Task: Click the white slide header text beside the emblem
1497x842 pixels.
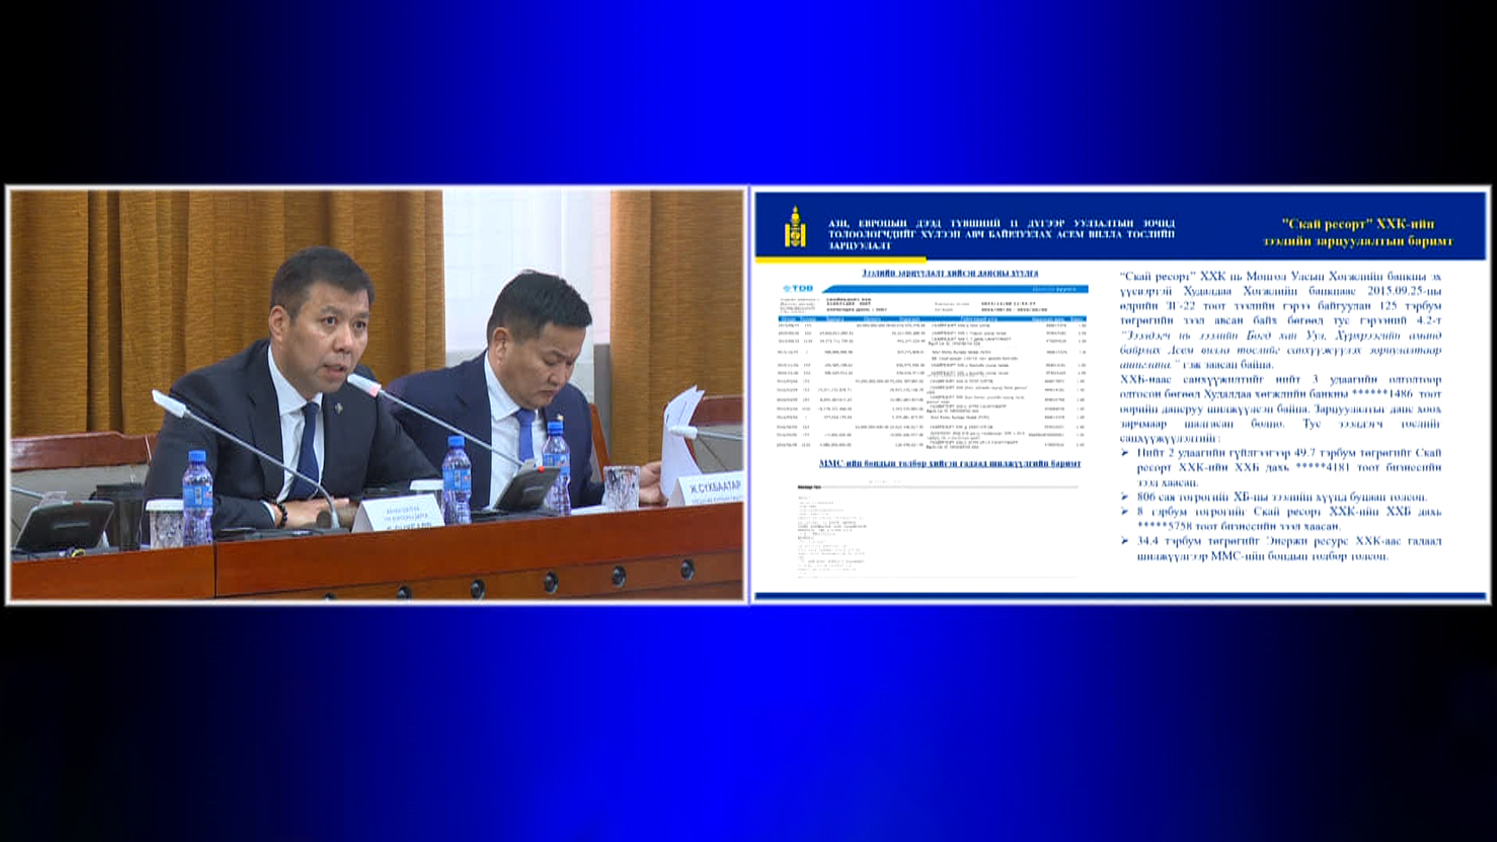Action: pos(1001,234)
